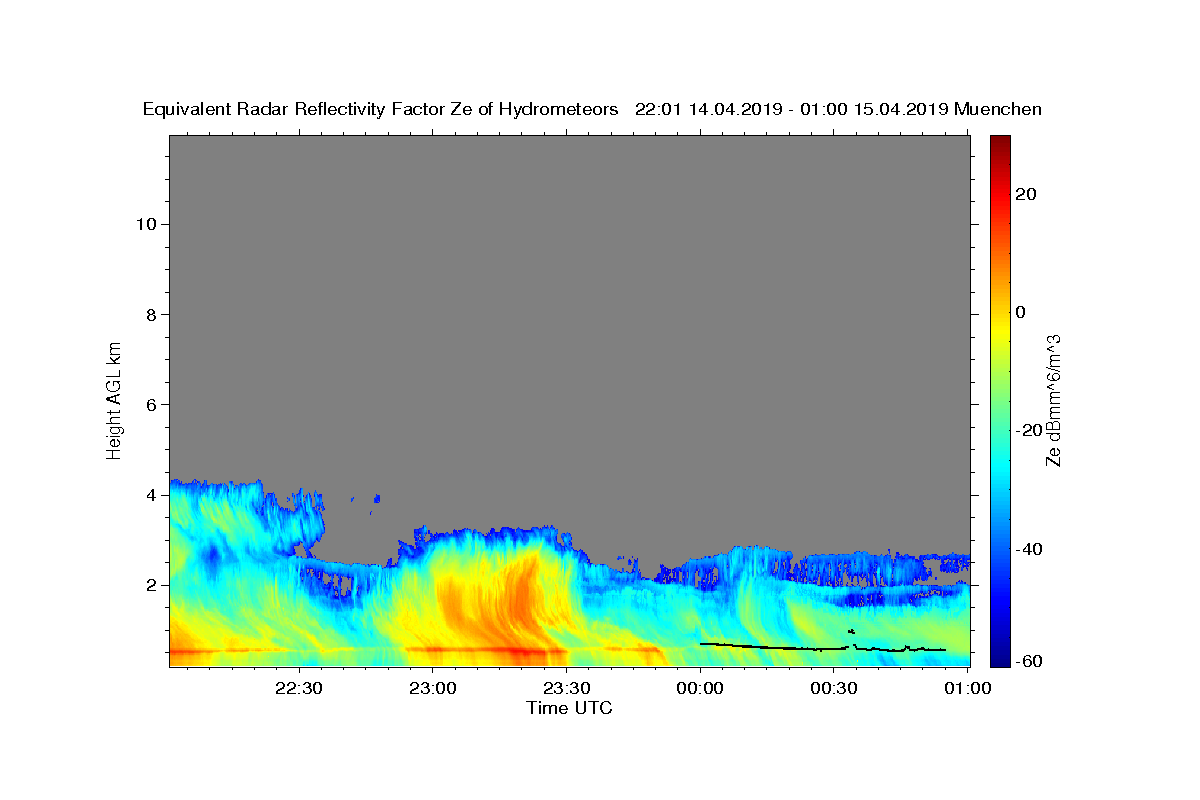Click the 23:30 time tick label
Viewport: 1200px width, 800px height.
click(x=566, y=687)
